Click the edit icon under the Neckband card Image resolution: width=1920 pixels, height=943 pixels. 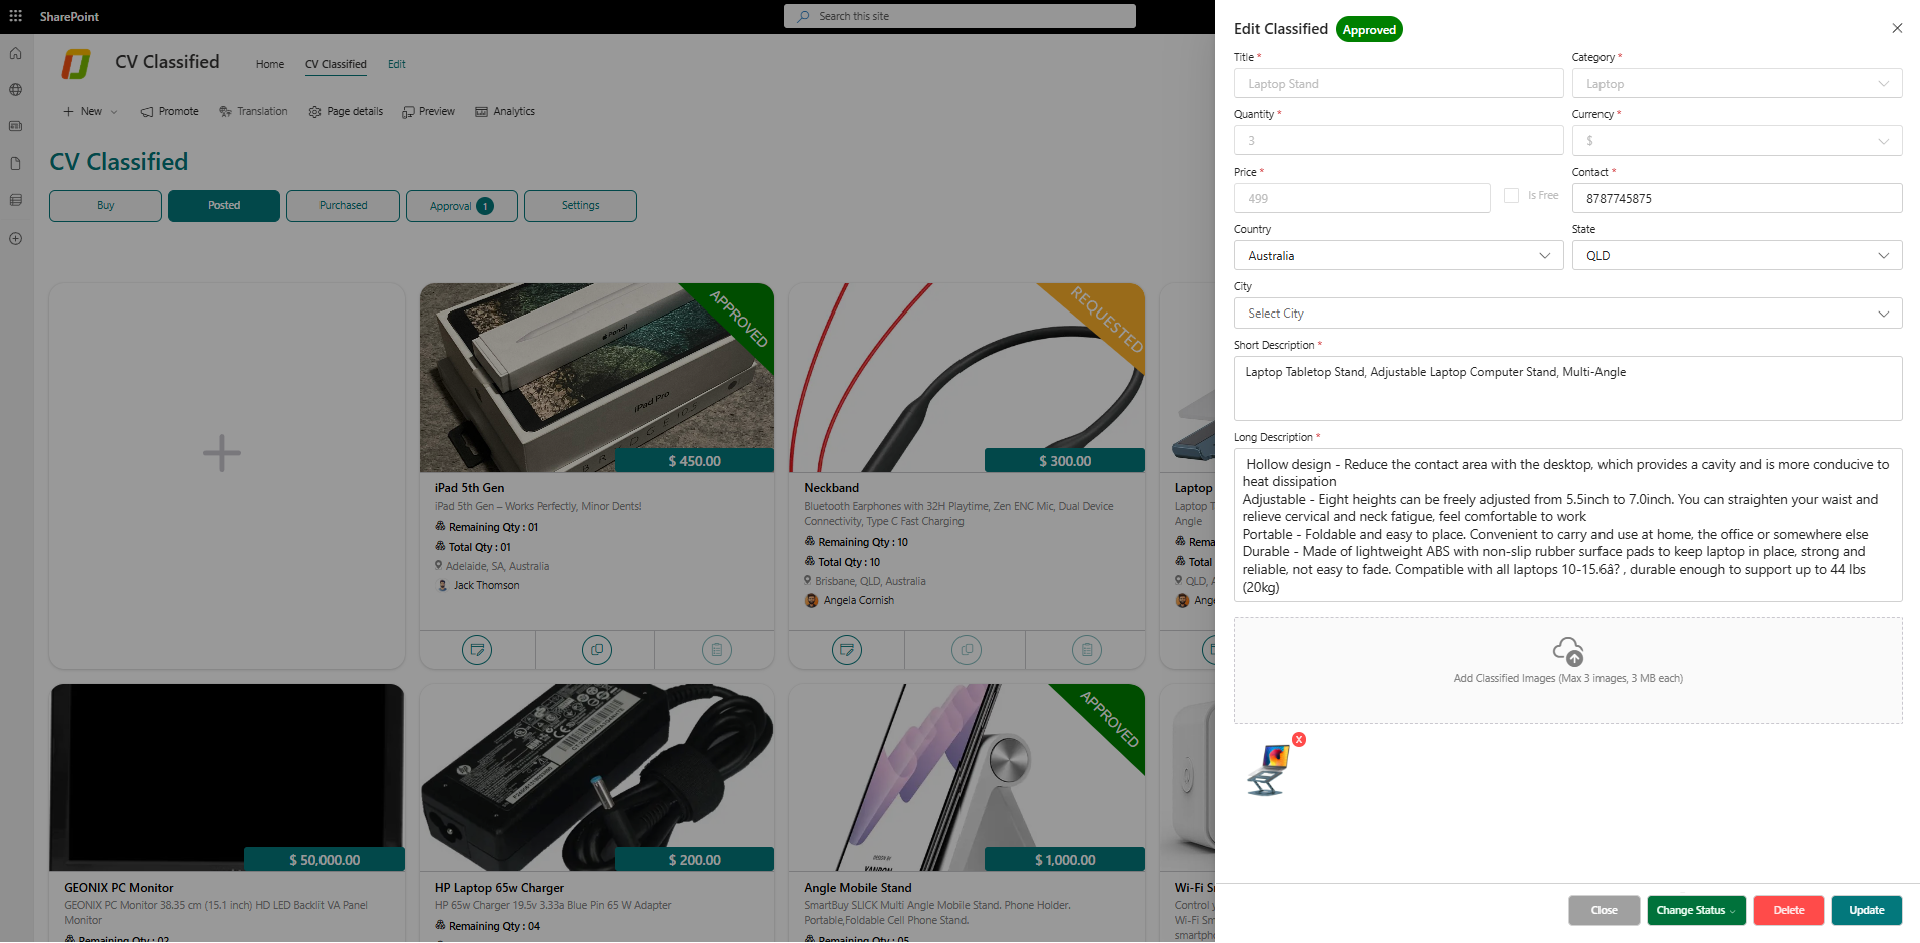846,650
